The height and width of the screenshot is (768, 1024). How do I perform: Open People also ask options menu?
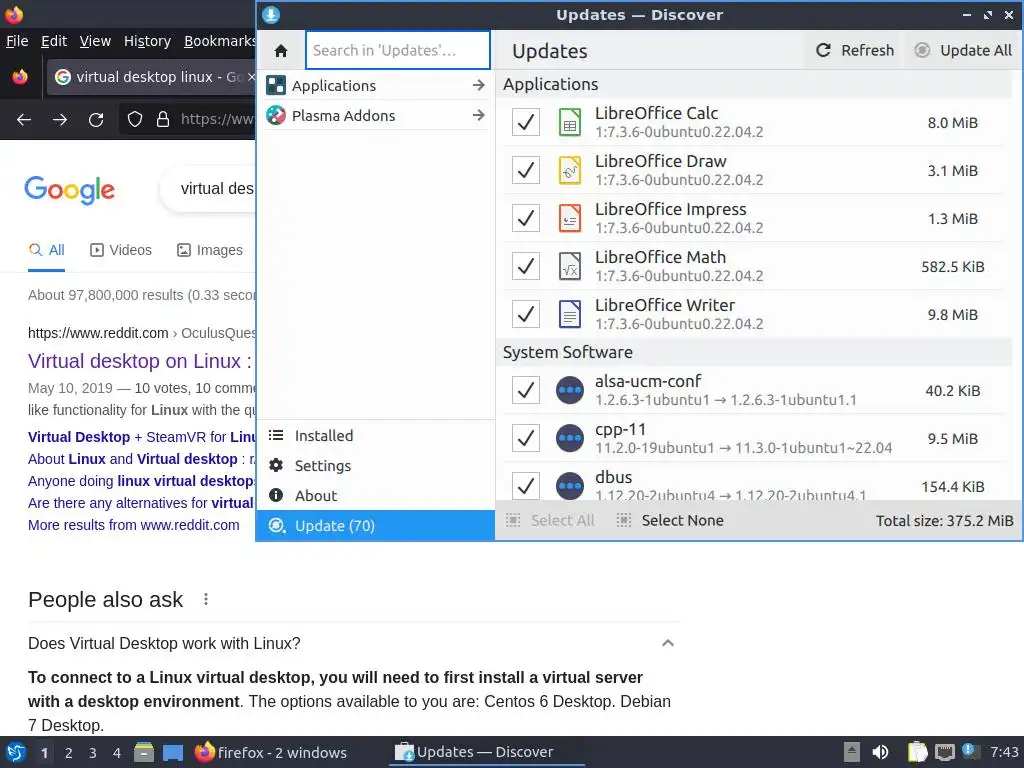[206, 600]
